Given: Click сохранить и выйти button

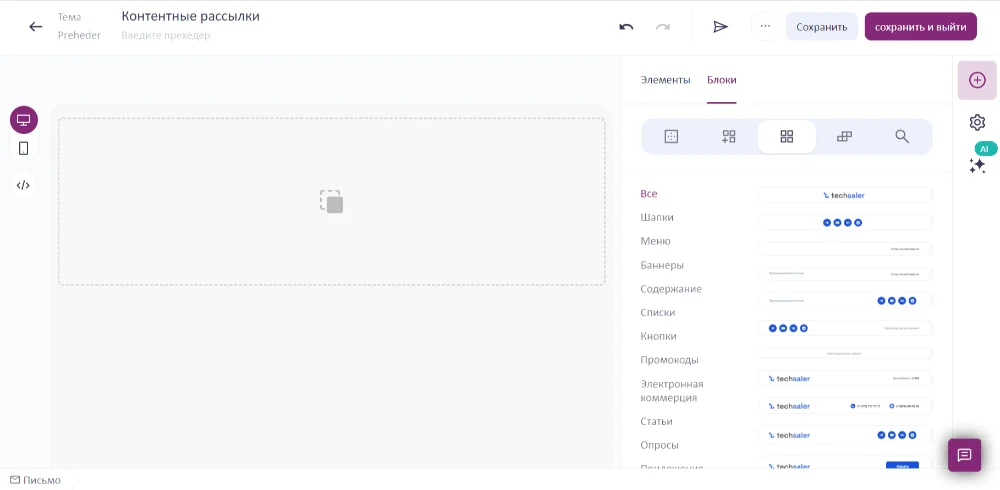Looking at the screenshot, I should tap(920, 27).
